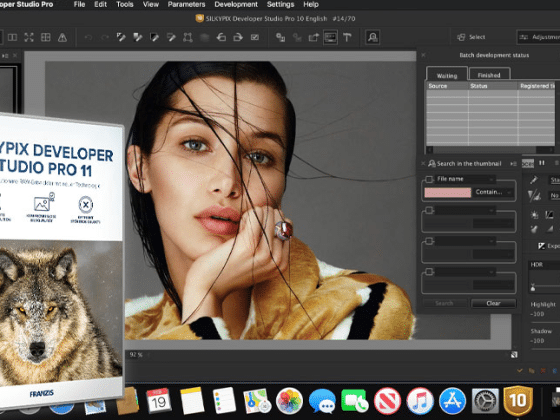Close the Batch development status panel

tap(423, 55)
